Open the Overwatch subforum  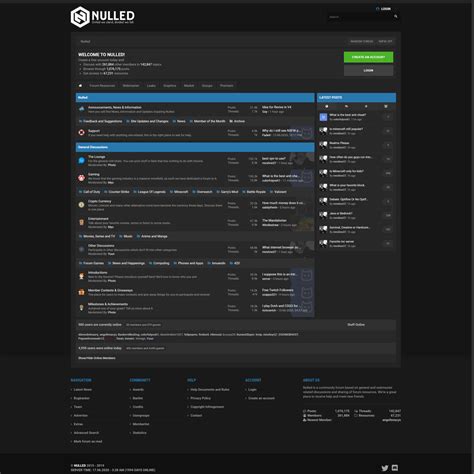click(204, 192)
